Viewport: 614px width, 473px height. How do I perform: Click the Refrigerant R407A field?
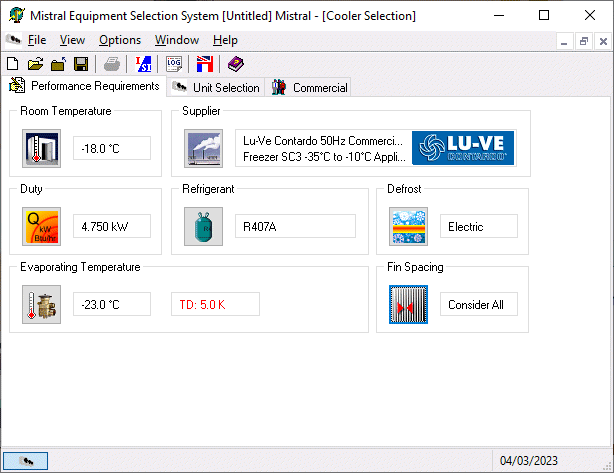coord(295,226)
